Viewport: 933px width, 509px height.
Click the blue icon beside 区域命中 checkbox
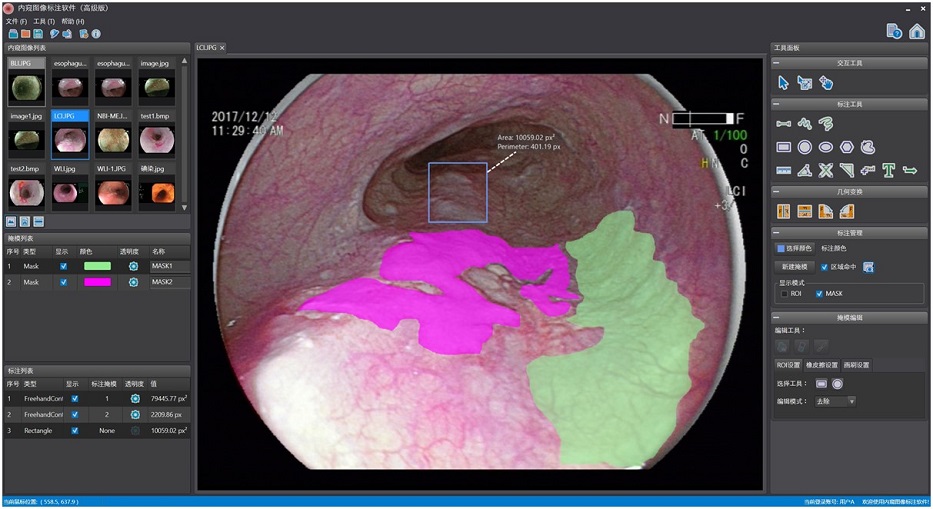pyautogui.click(x=869, y=267)
